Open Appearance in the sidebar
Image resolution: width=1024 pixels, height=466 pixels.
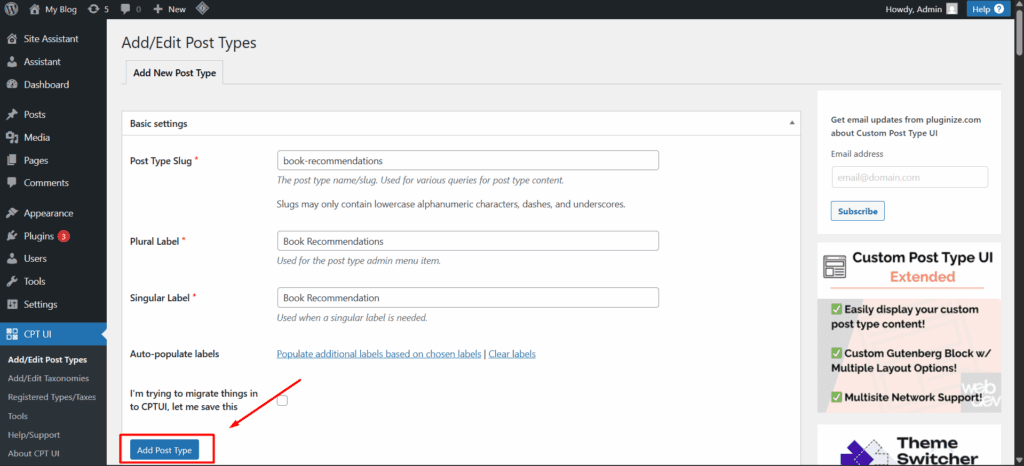point(48,213)
